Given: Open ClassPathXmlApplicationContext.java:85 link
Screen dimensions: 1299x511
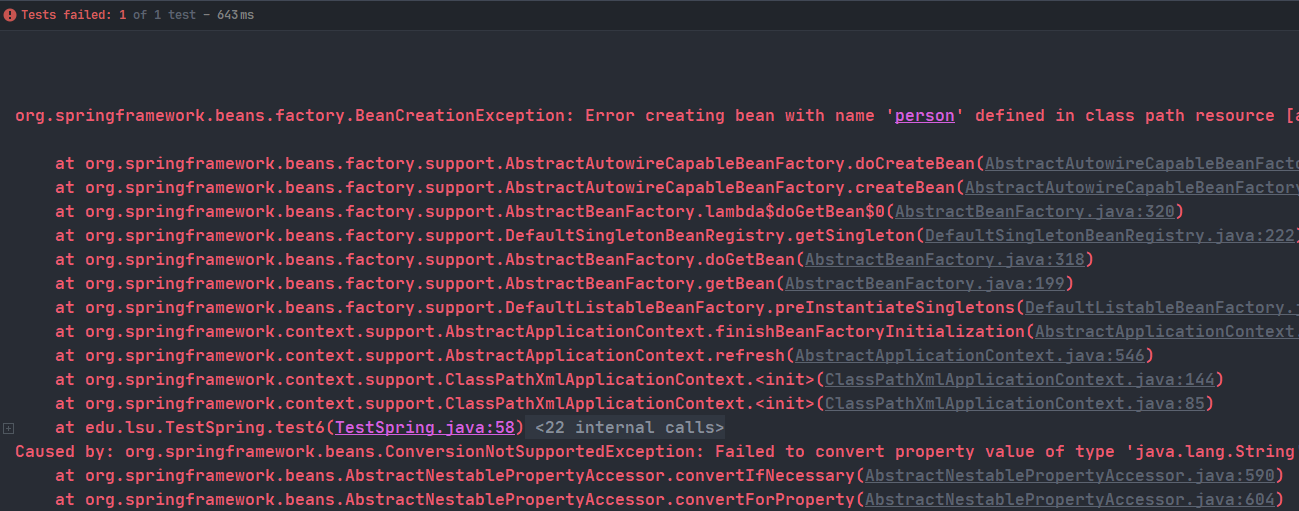Looking at the screenshot, I should (1015, 404).
